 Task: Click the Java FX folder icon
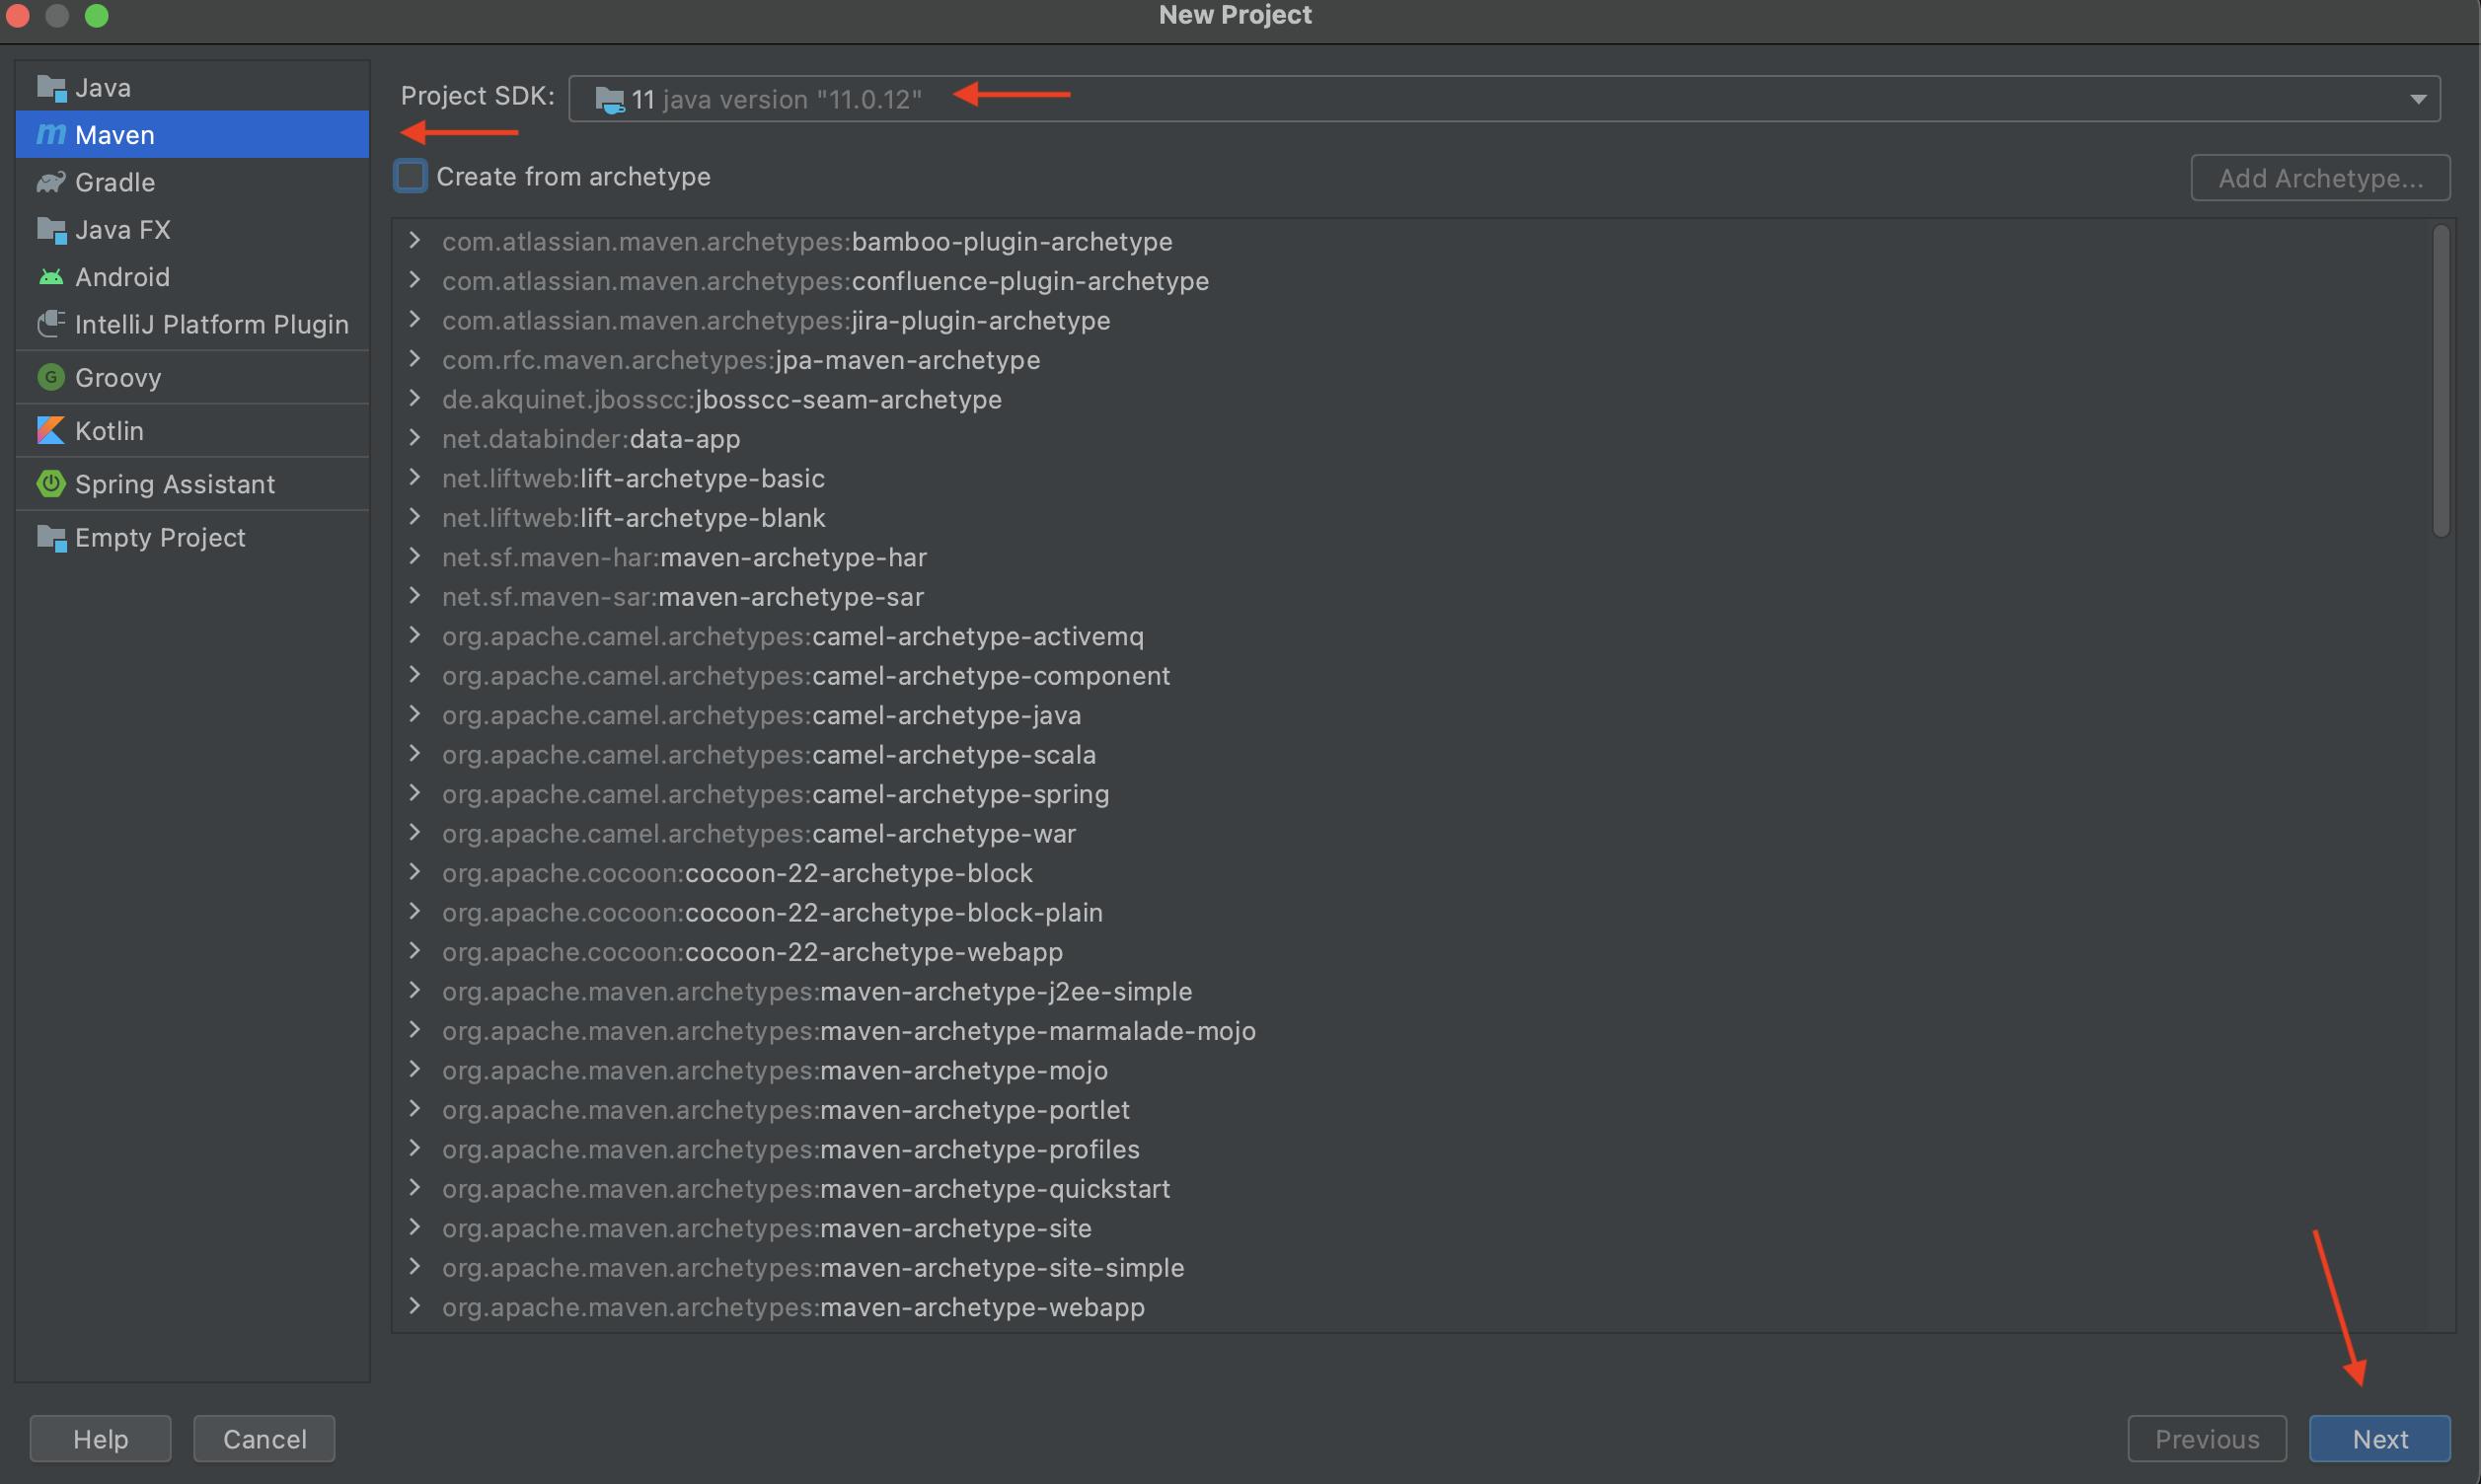(x=51, y=230)
